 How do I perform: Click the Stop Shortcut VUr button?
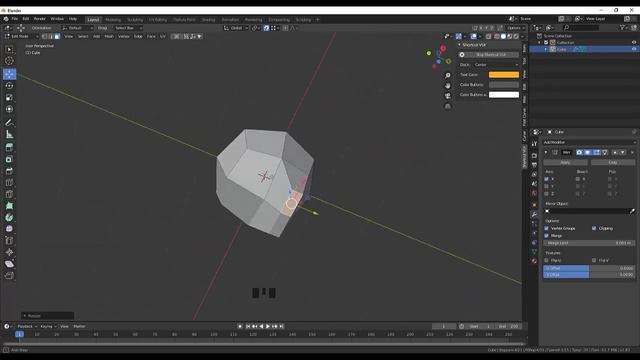491,55
